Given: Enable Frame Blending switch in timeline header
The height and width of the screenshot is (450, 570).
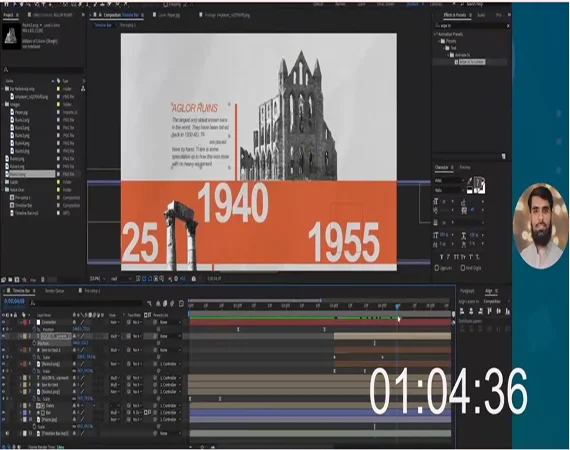Looking at the screenshot, I should pos(165,303).
